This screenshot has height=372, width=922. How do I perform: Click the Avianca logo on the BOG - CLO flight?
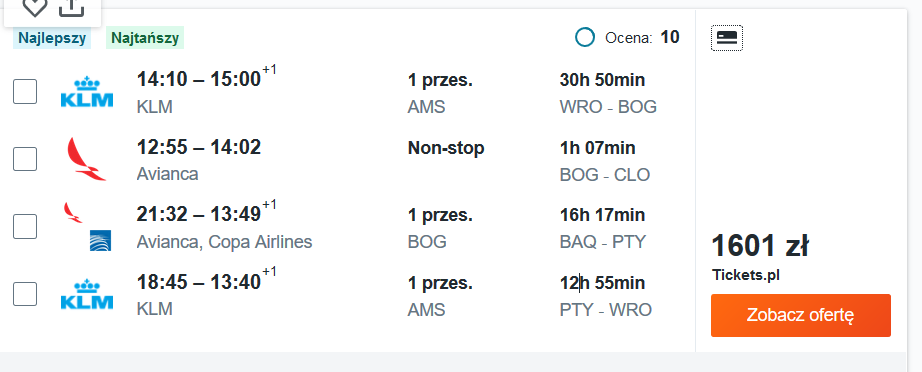[x=86, y=159]
